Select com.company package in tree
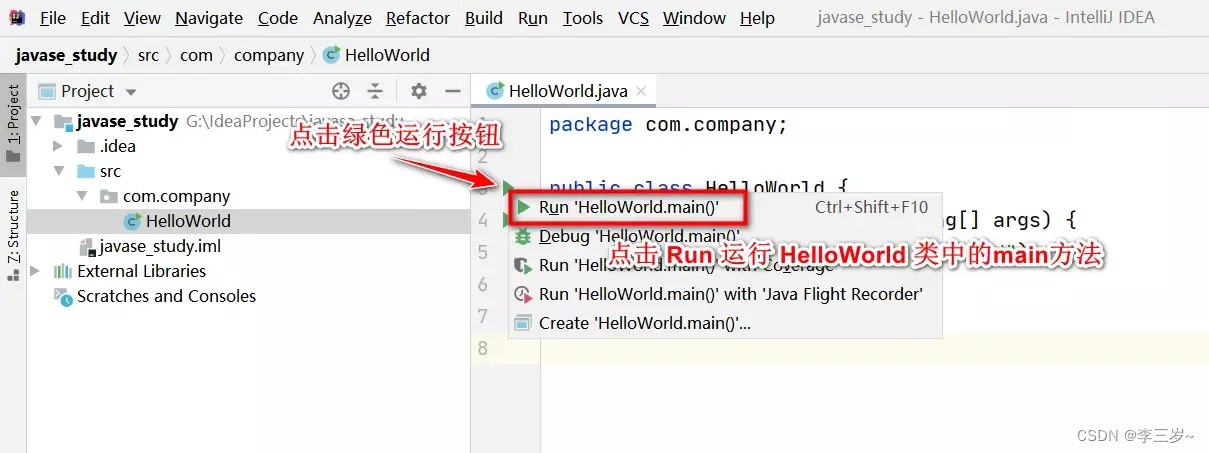The height and width of the screenshot is (453, 1209). click(x=176, y=196)
